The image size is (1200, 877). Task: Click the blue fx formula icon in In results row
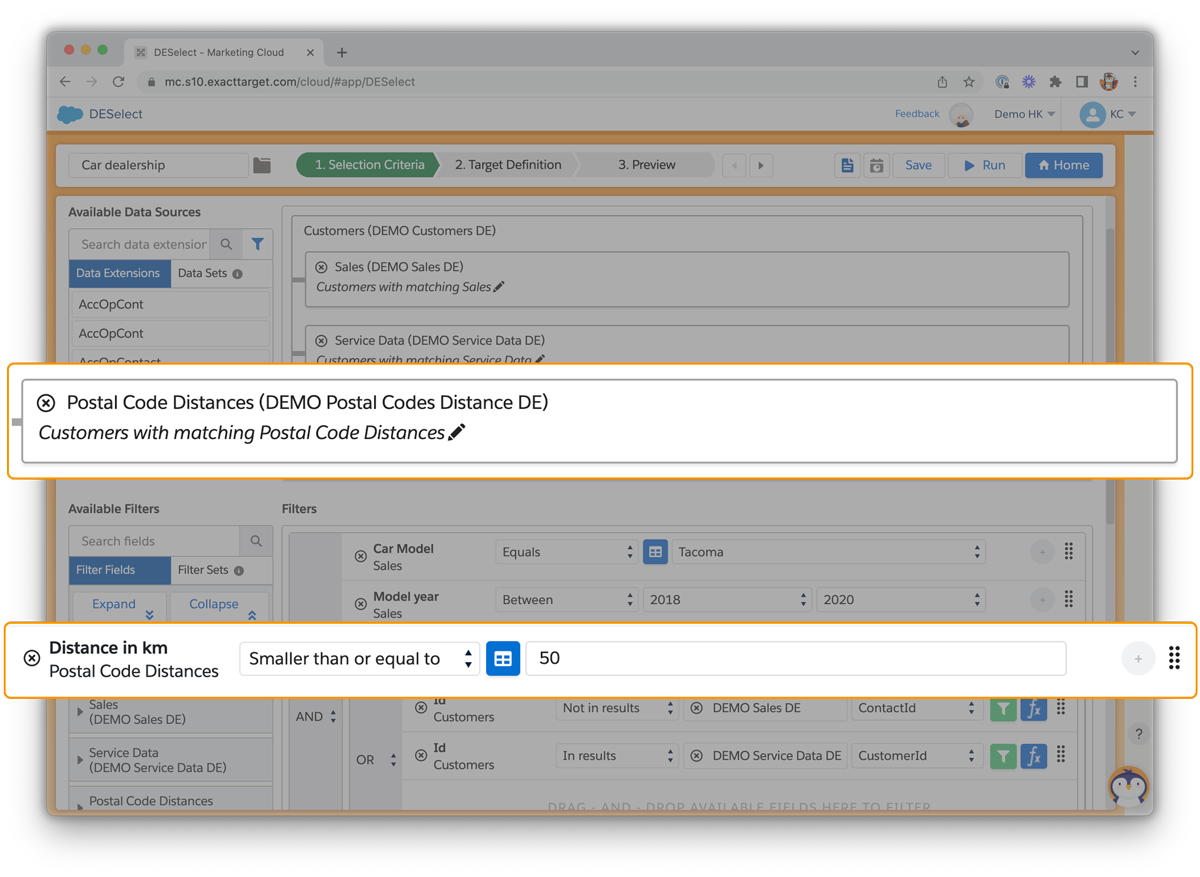pos(1033,756)
